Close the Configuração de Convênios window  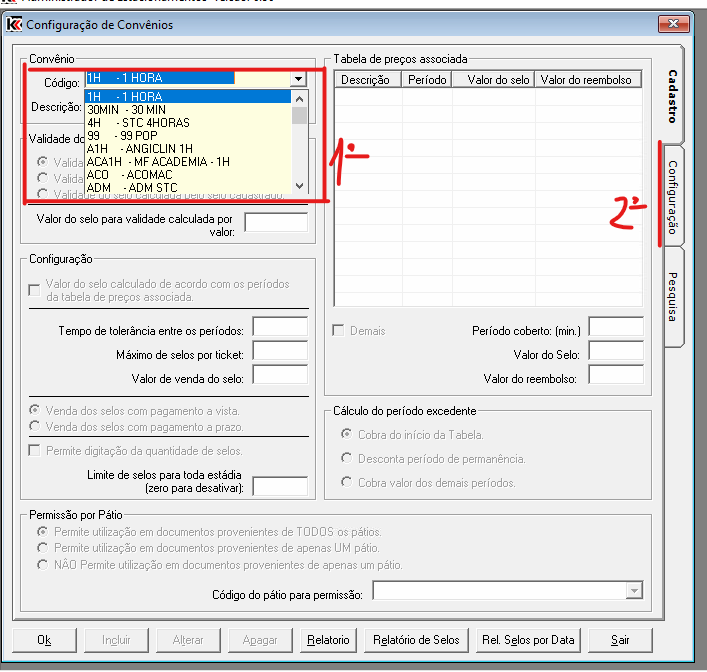point(673,24)
